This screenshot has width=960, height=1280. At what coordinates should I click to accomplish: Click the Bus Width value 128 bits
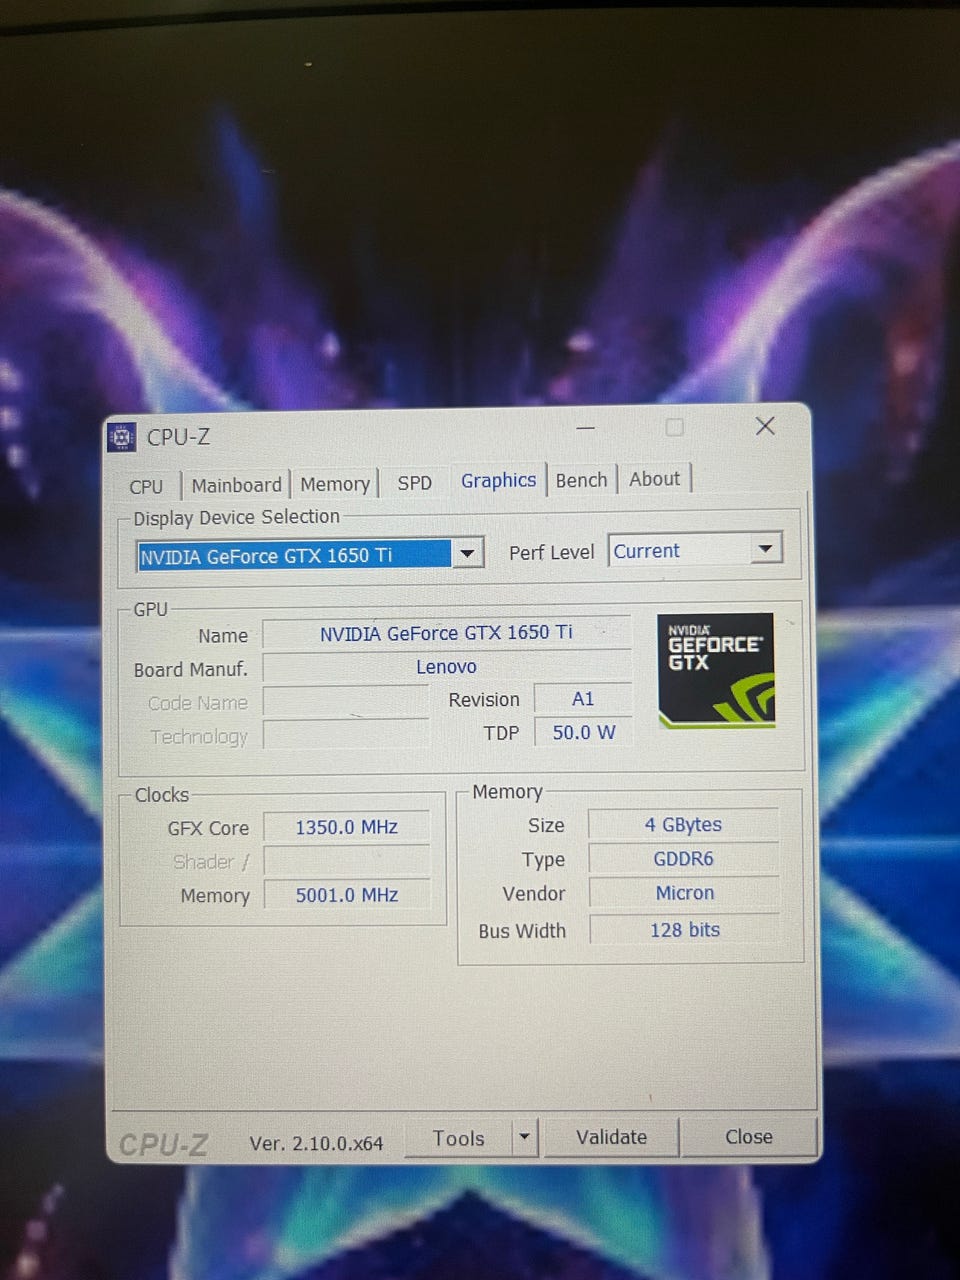point(684,930)
